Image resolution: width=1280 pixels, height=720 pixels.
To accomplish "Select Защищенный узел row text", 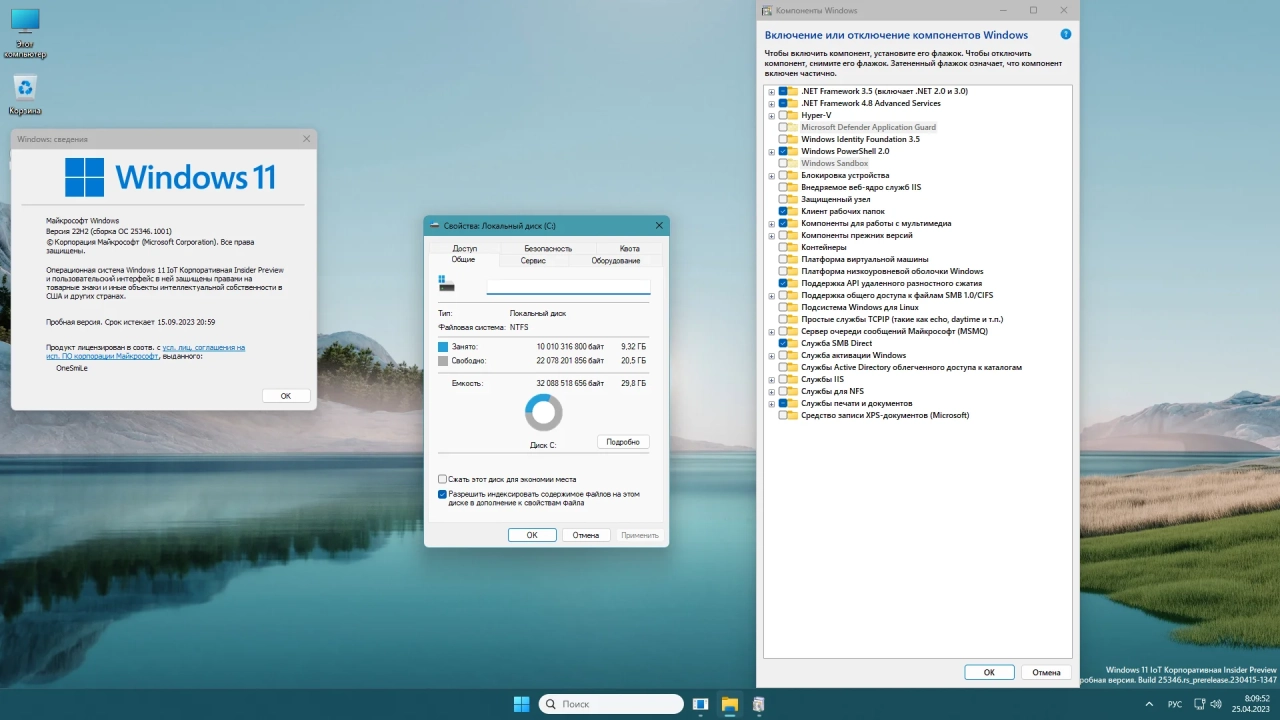I will click(835, 199).
